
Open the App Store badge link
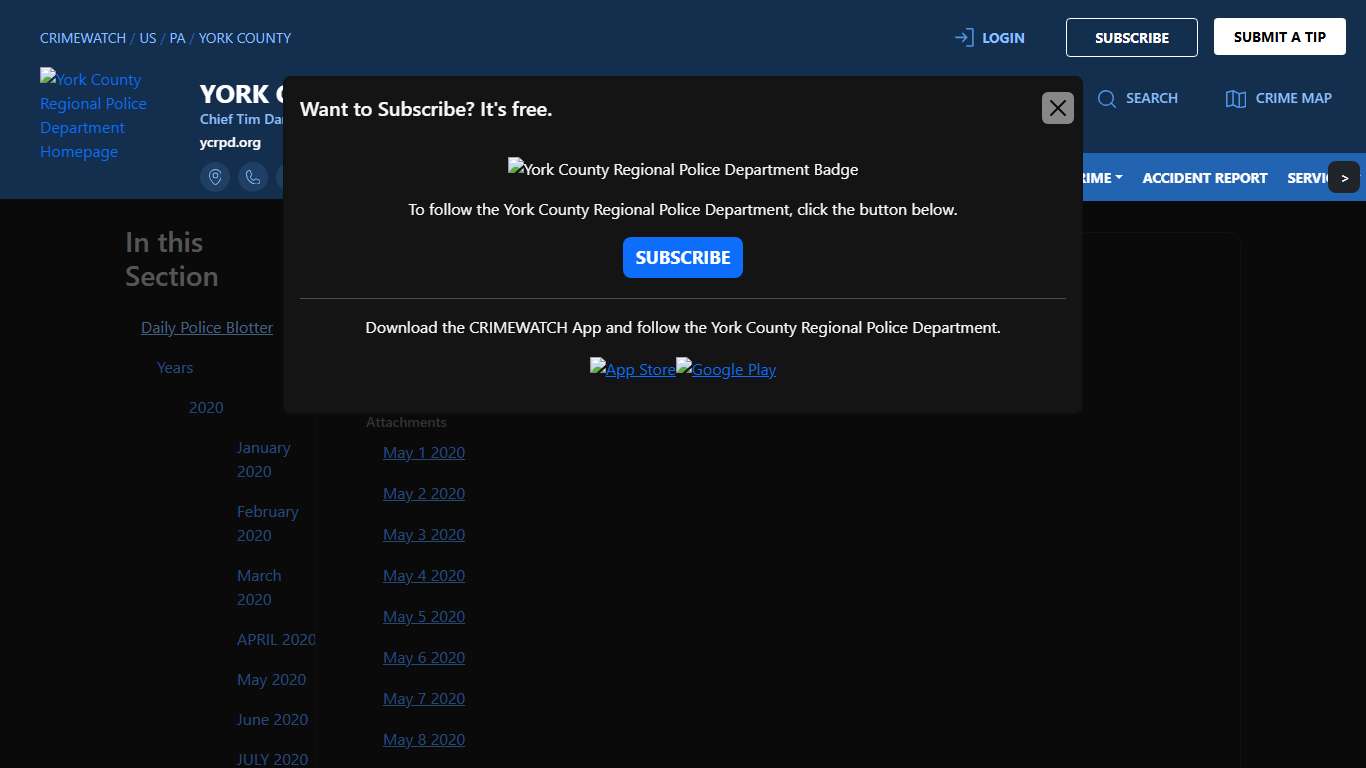pyautogui.click(x=632, y=369)
